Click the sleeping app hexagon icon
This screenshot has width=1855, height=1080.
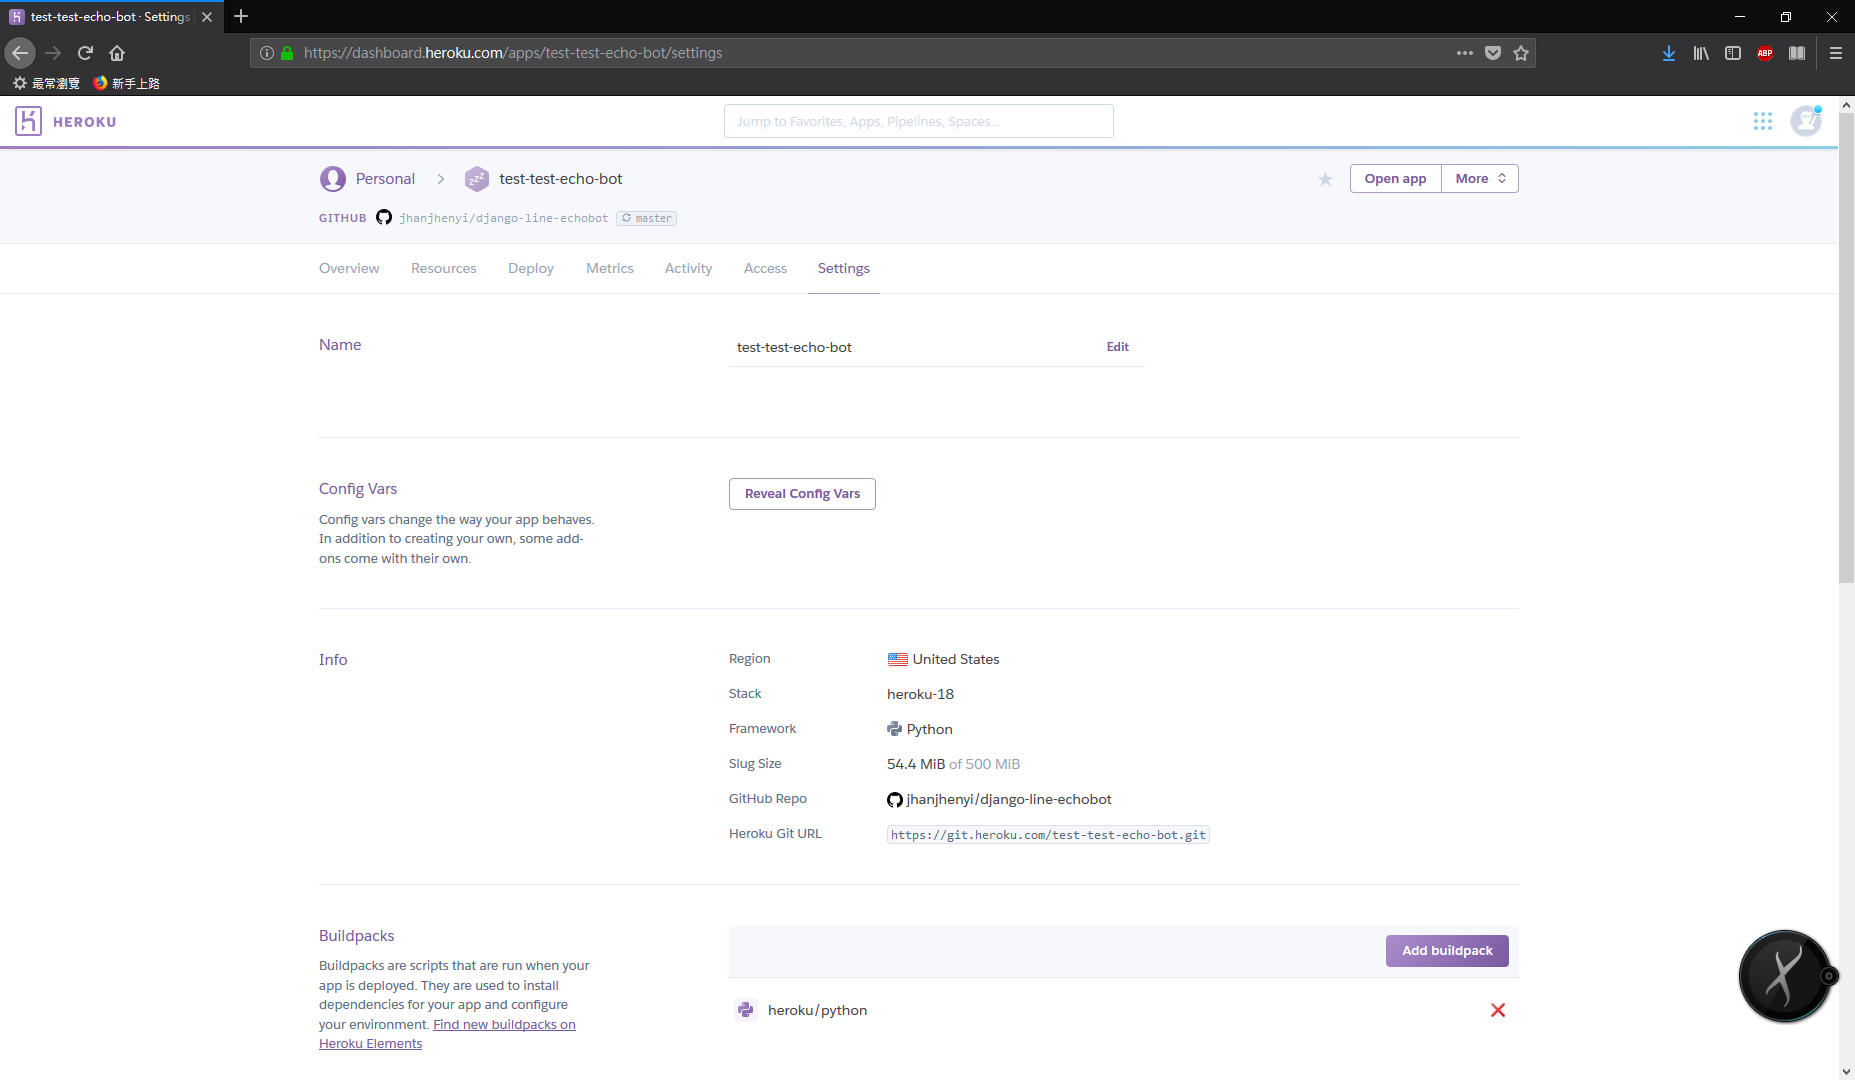477,179
